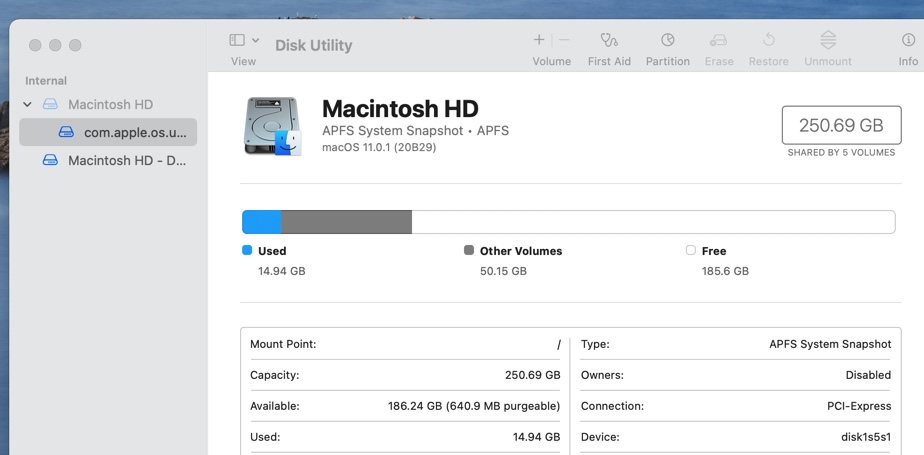Image resolution: width=924 pixels, height=455 pixels.
Task: Click the 185.6 GB free value
Action: click(x=725, y=271)
